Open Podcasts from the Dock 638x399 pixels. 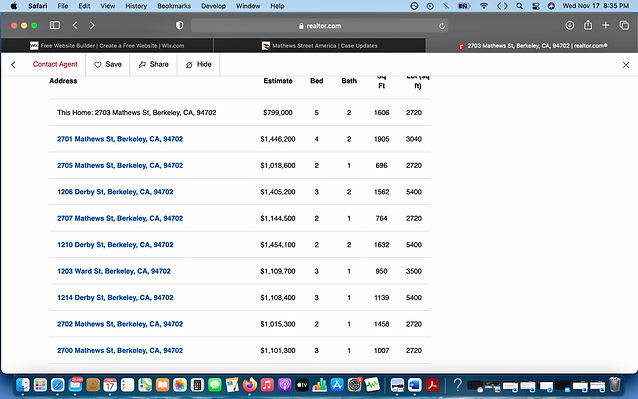(284, 385)
